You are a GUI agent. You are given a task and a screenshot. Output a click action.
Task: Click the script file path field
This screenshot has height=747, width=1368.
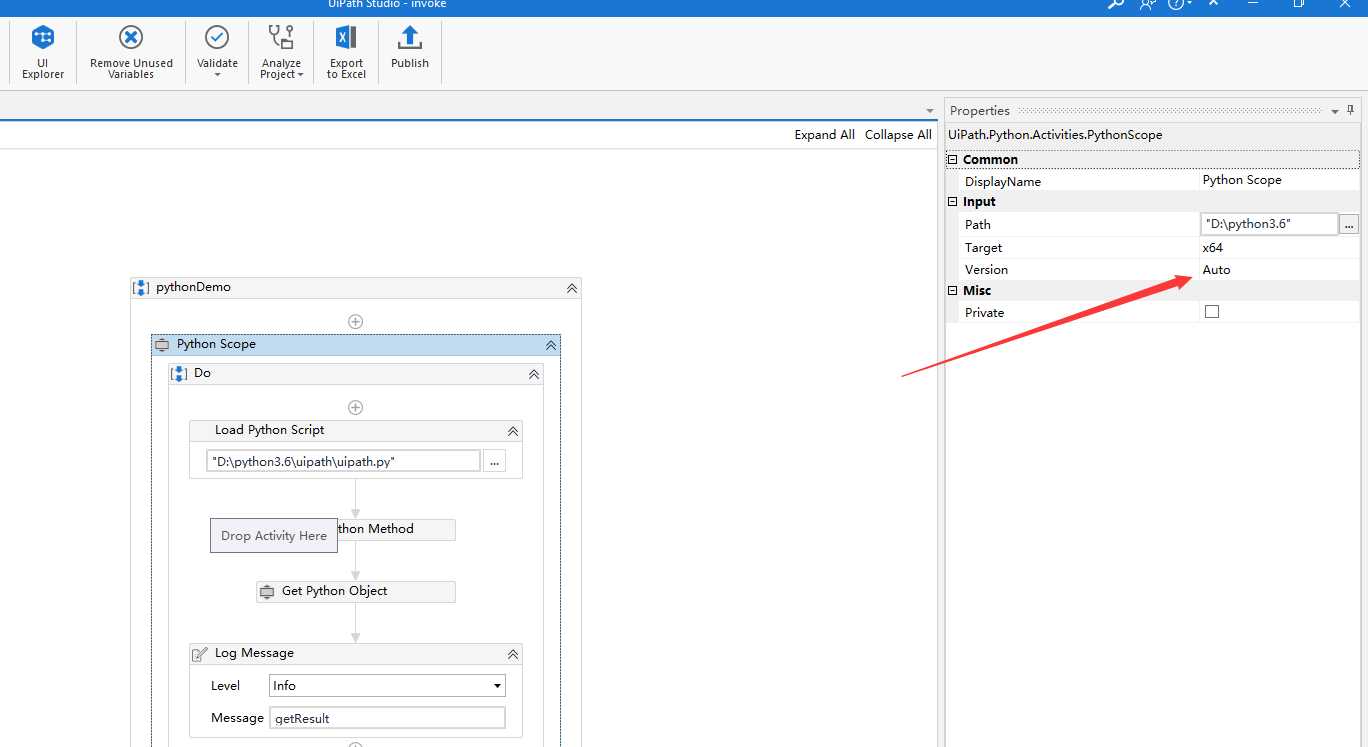coord(343,460)
